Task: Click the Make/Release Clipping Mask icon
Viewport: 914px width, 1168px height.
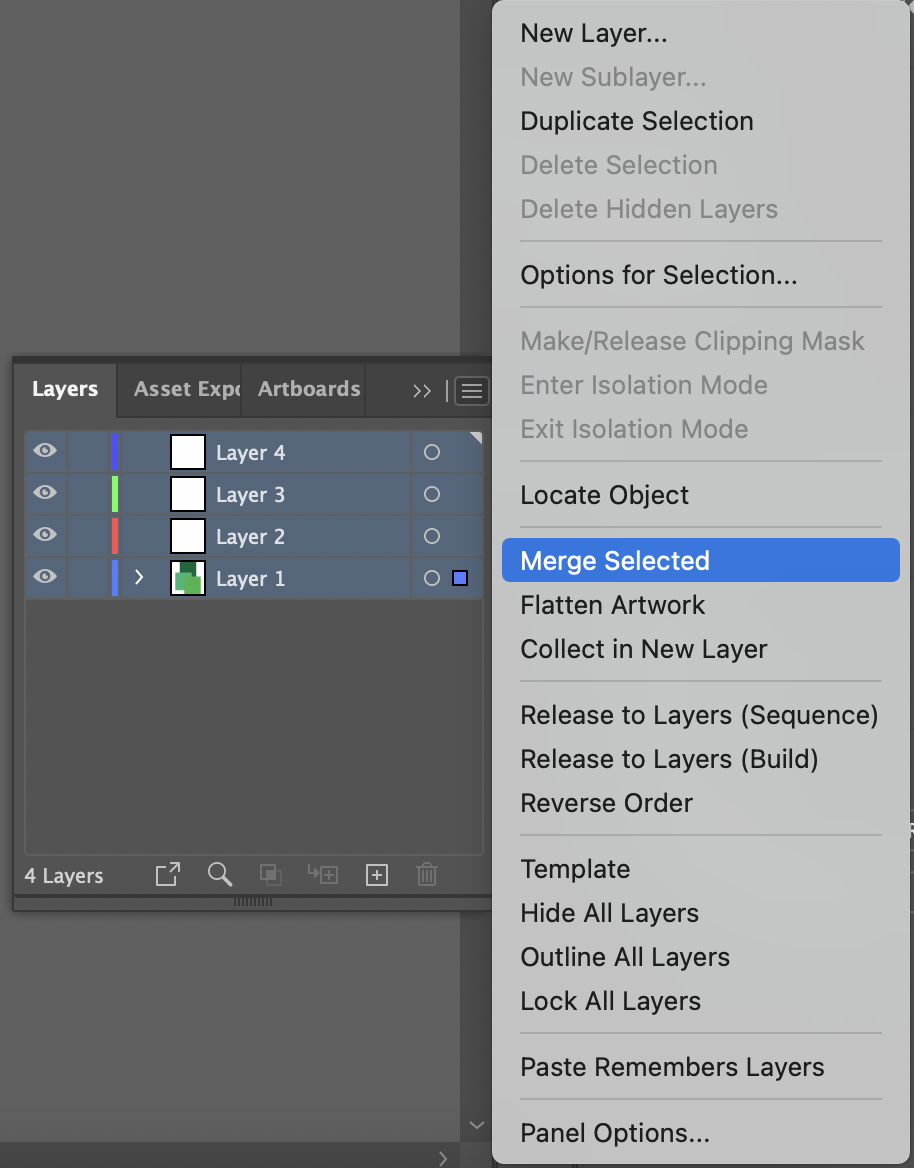Action: [270, 875]
